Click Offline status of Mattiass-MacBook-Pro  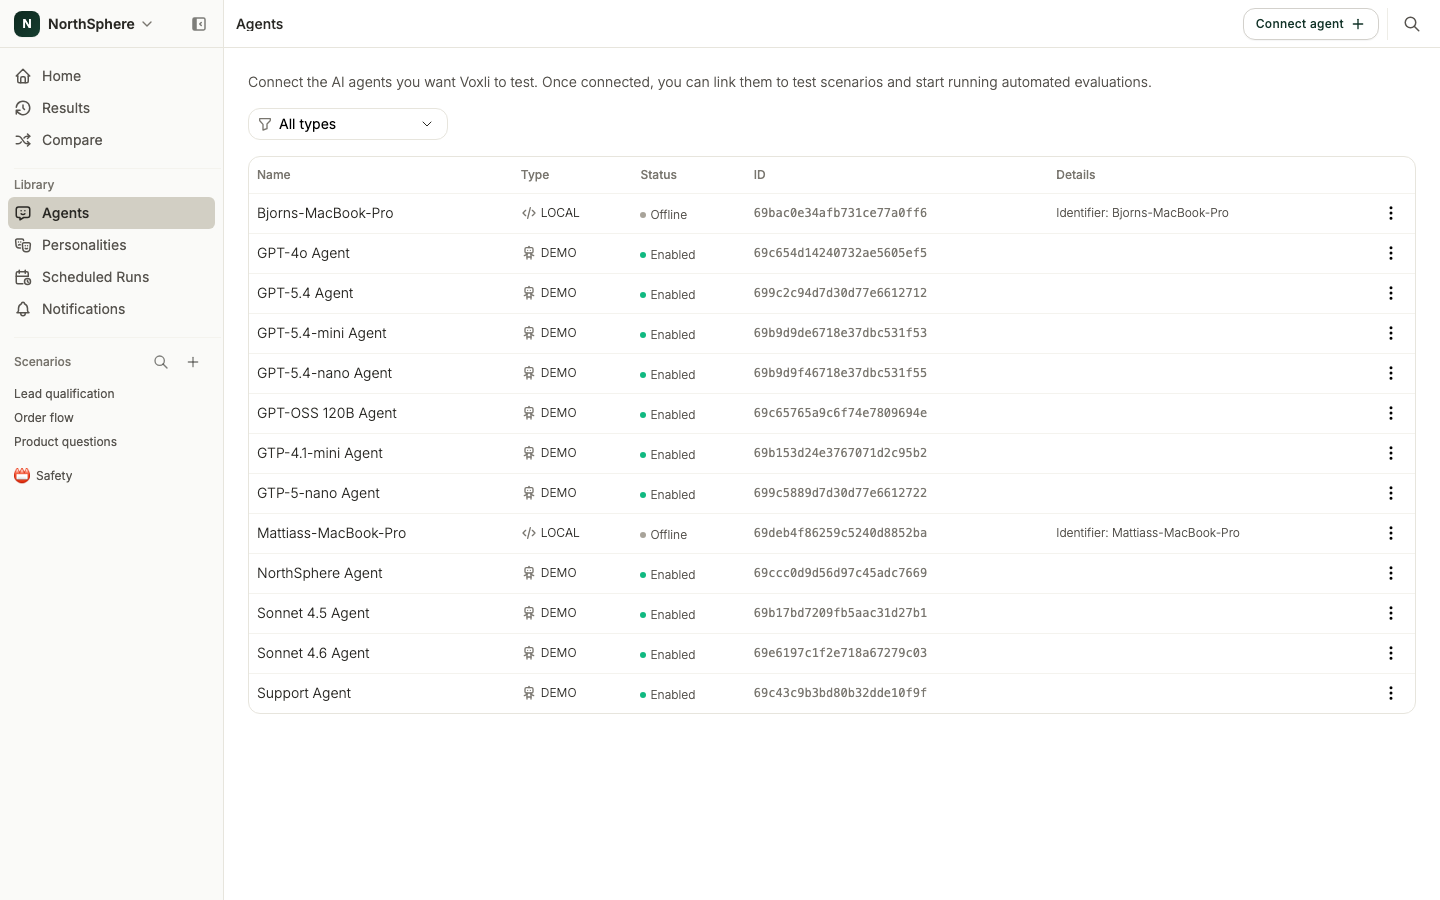[x=664, y=535]
